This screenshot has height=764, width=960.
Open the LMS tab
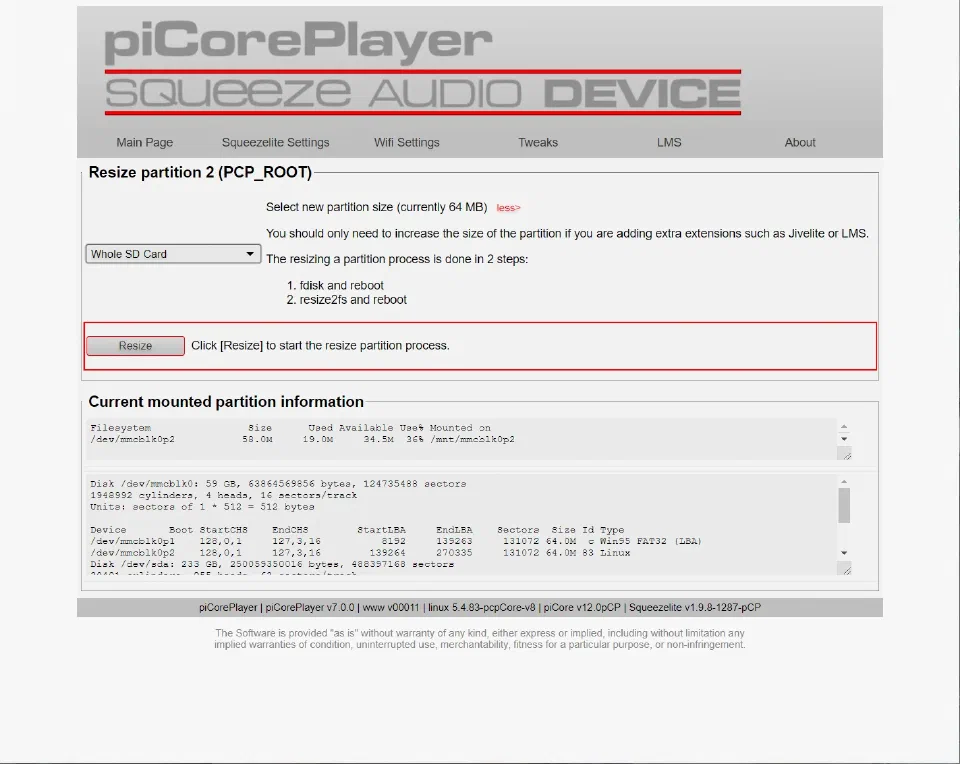tap(669, 142)
